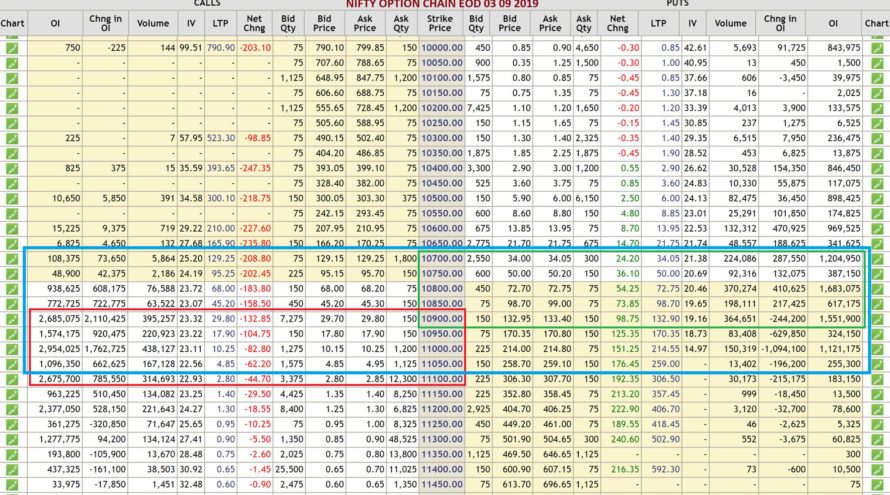Click the Strike Price column header
The width and height of the screenshot is (890, 495).
pyautogui.click(x=440, y=23)
